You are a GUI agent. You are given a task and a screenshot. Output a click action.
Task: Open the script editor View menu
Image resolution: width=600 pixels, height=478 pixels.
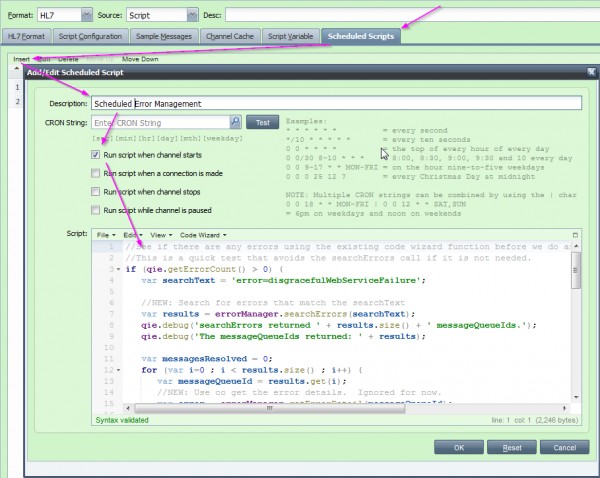click(x=161, y=235)
